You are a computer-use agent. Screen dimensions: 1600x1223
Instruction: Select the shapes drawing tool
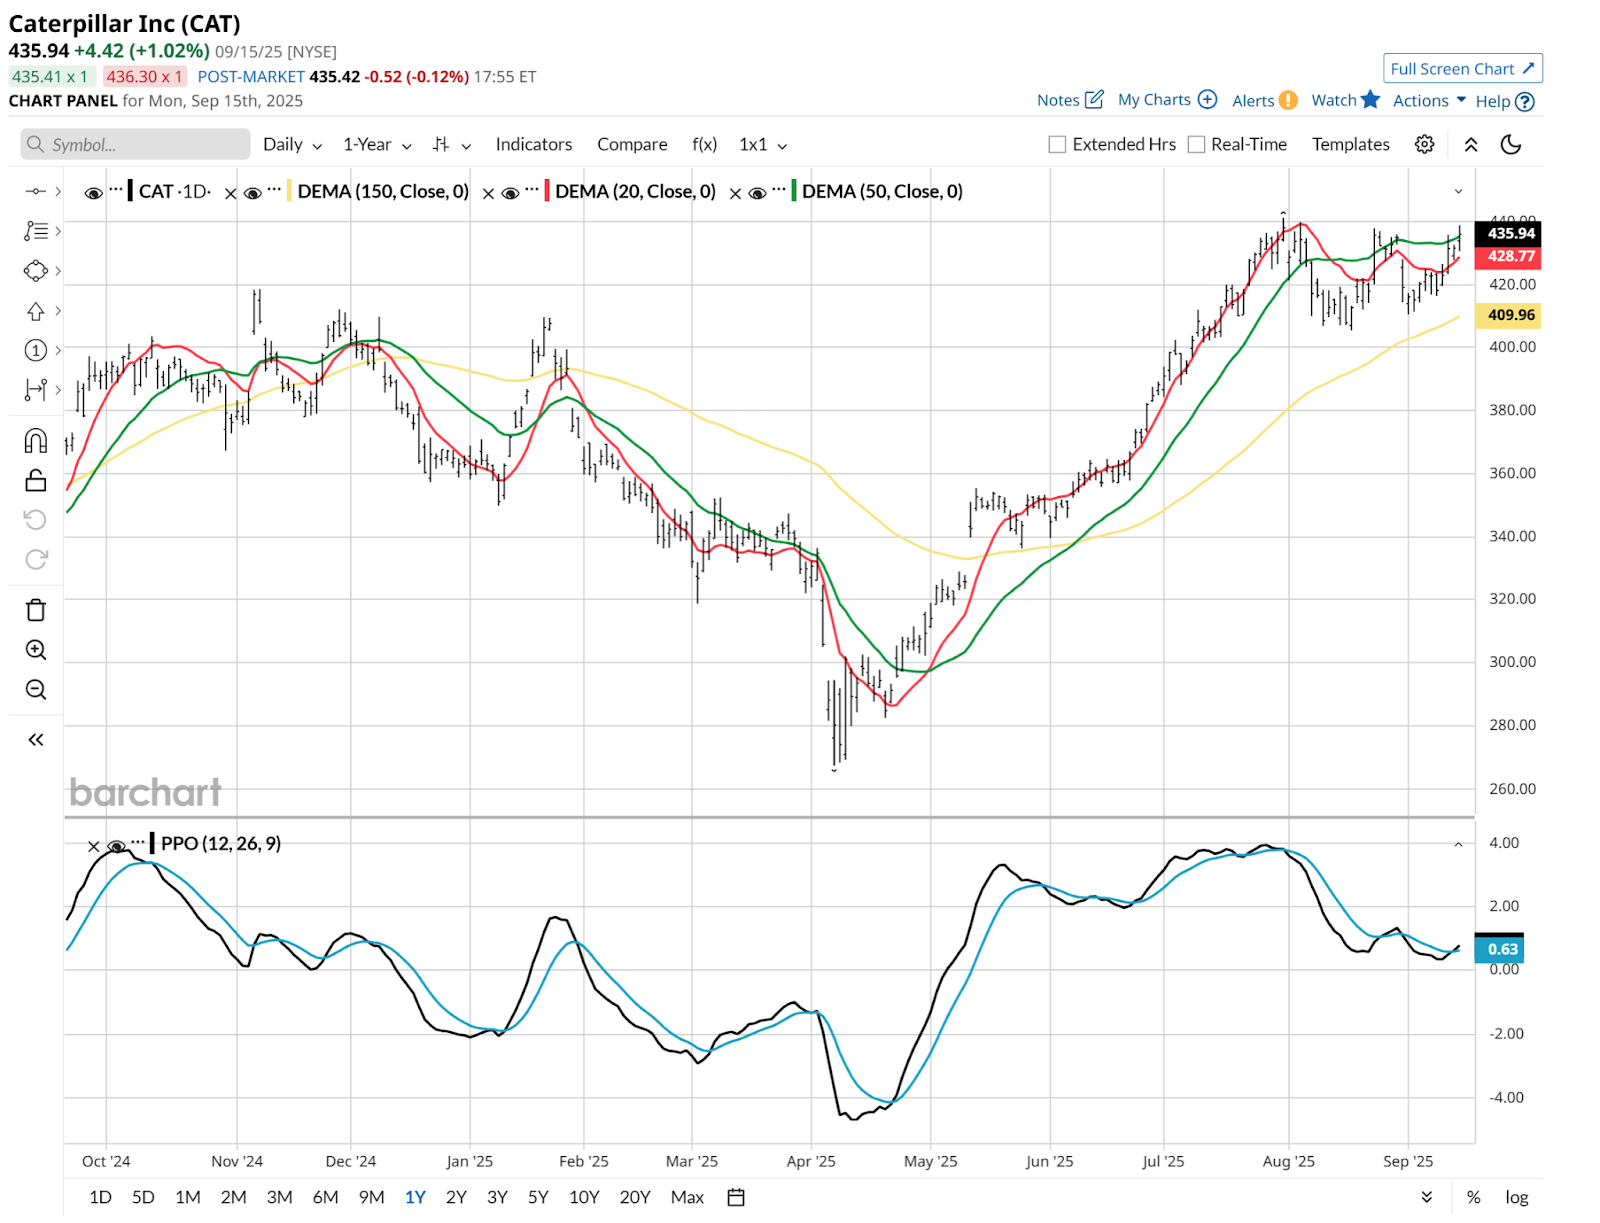pyautogui.click(x=35, y=271)
